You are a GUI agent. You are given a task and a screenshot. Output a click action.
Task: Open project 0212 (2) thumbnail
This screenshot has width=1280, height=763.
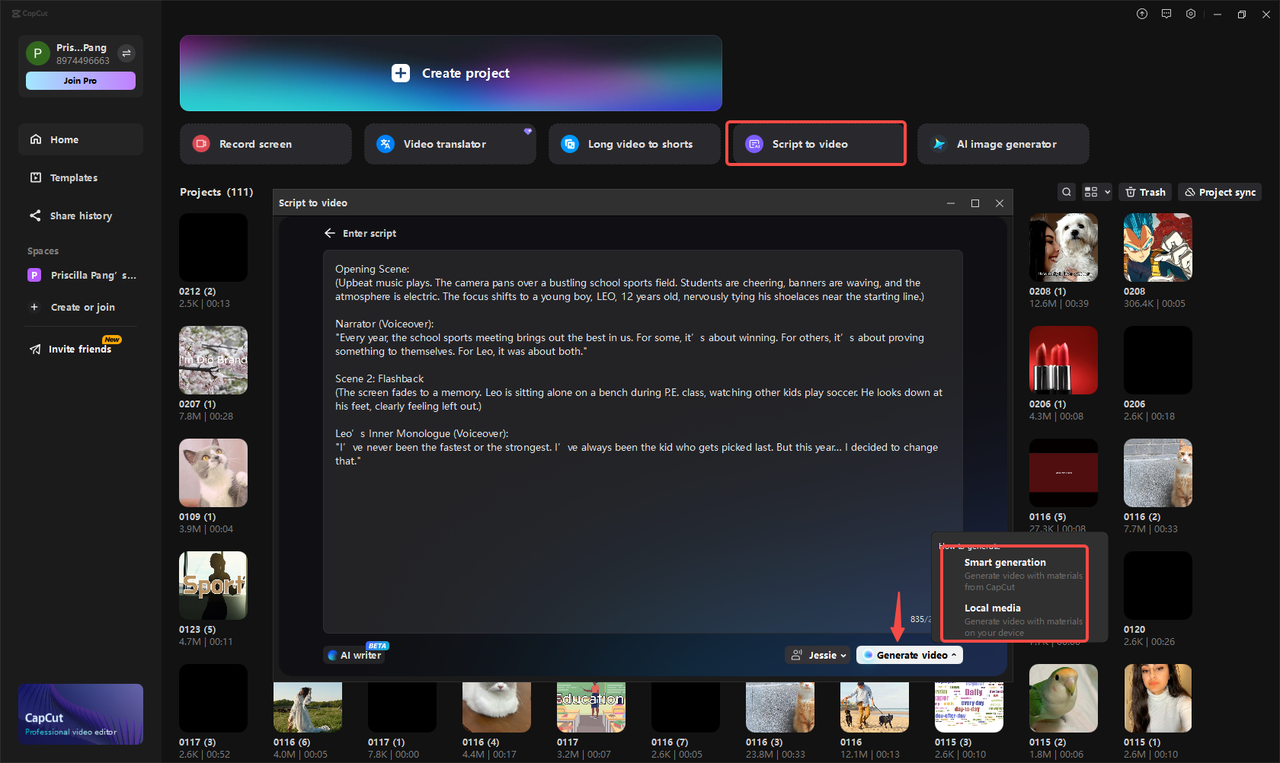[x=213, y=247]
